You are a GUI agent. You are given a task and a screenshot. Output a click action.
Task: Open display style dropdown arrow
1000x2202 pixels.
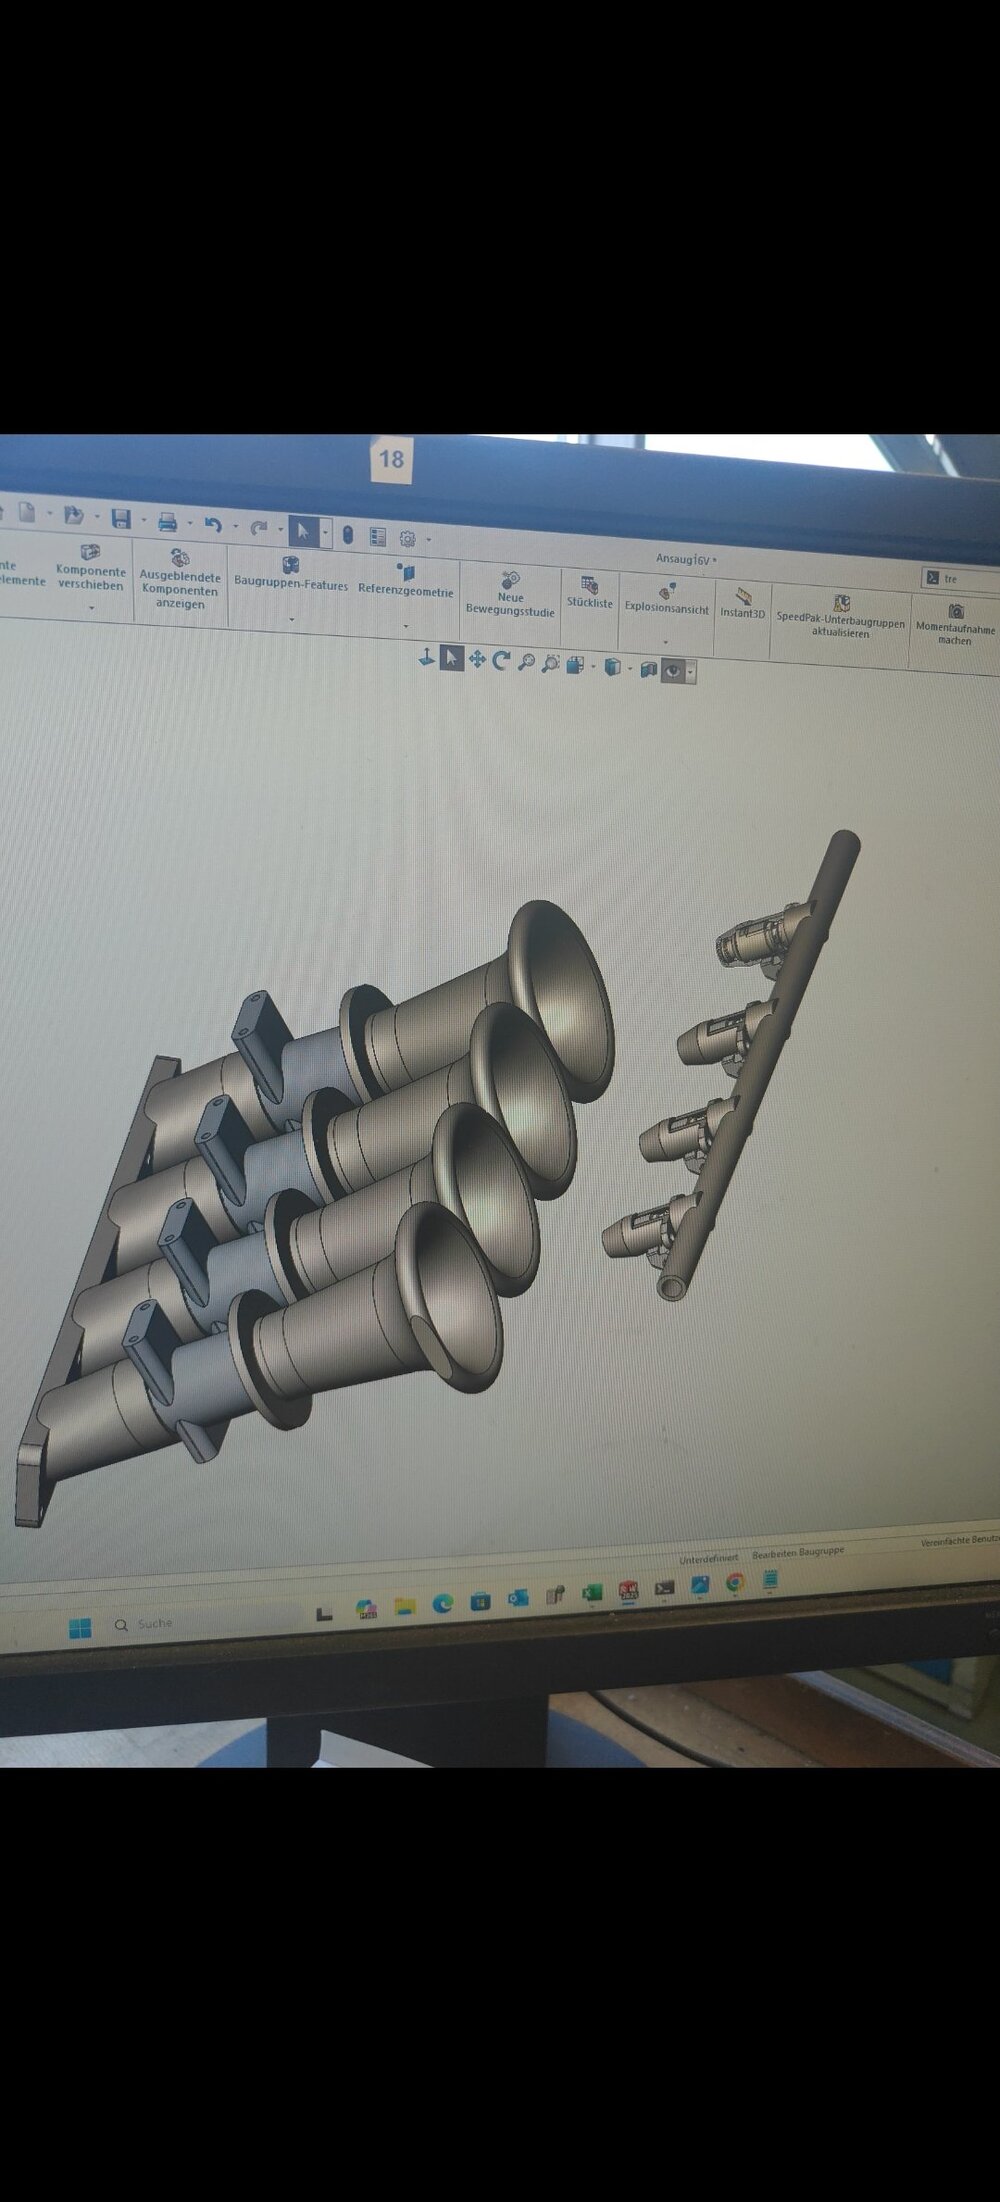(x=631, y=668)
